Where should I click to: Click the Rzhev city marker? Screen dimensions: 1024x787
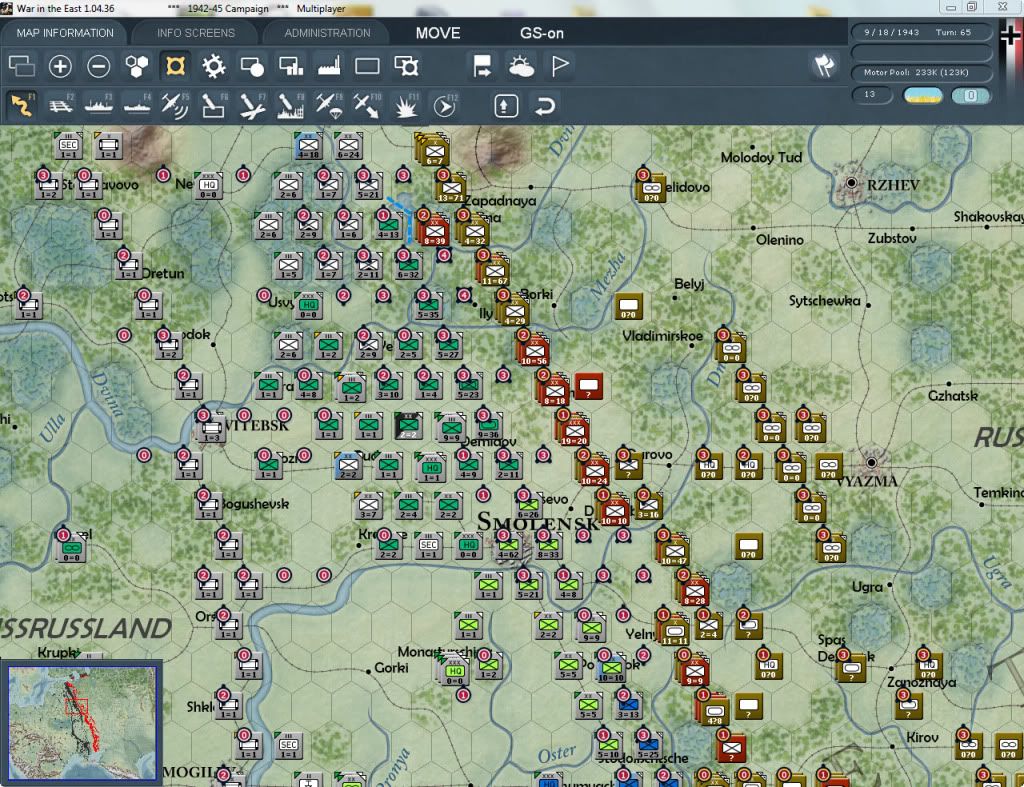[x=851, y=183]
